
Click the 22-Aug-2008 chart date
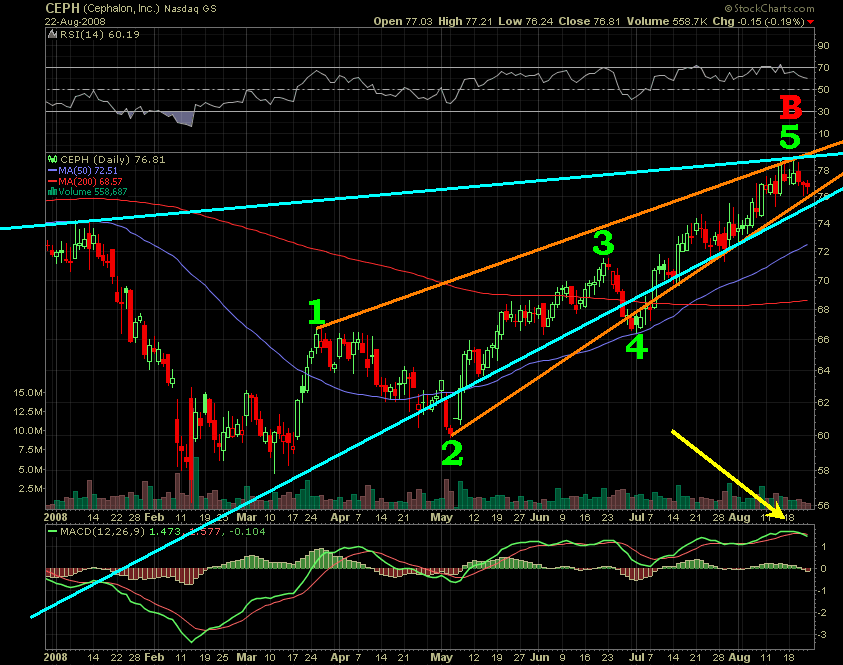(x=75, y=22)
